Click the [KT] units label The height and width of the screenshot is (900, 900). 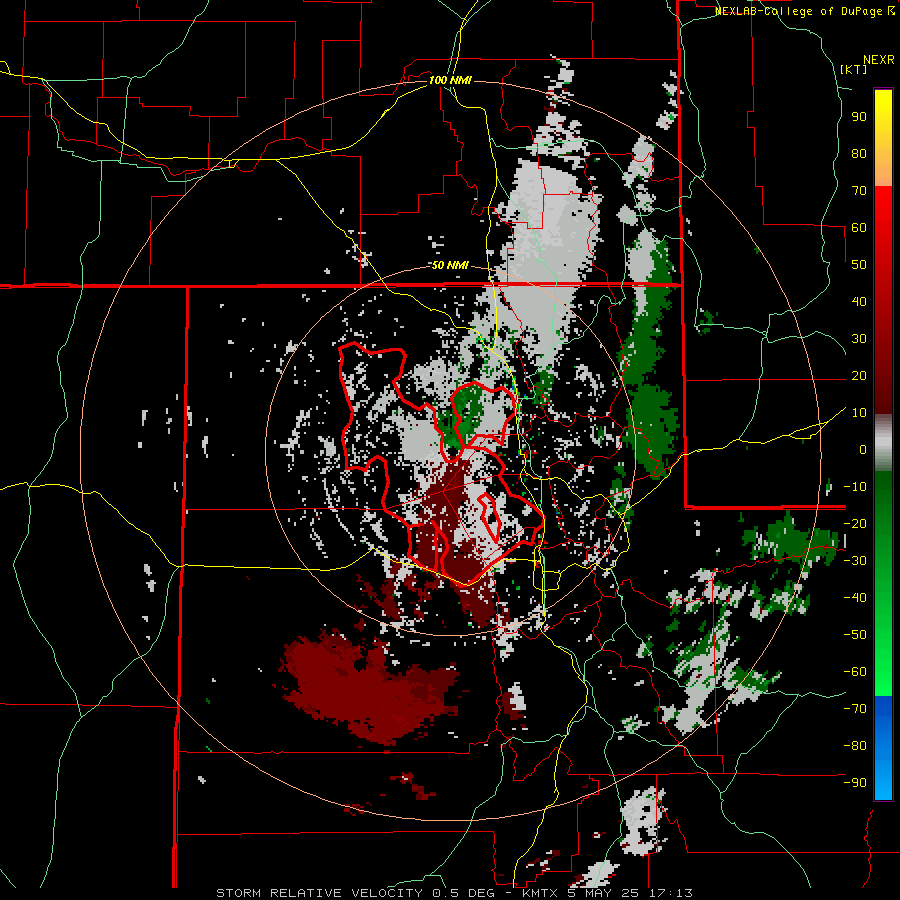pyautogui.click(x=853, y=69)
